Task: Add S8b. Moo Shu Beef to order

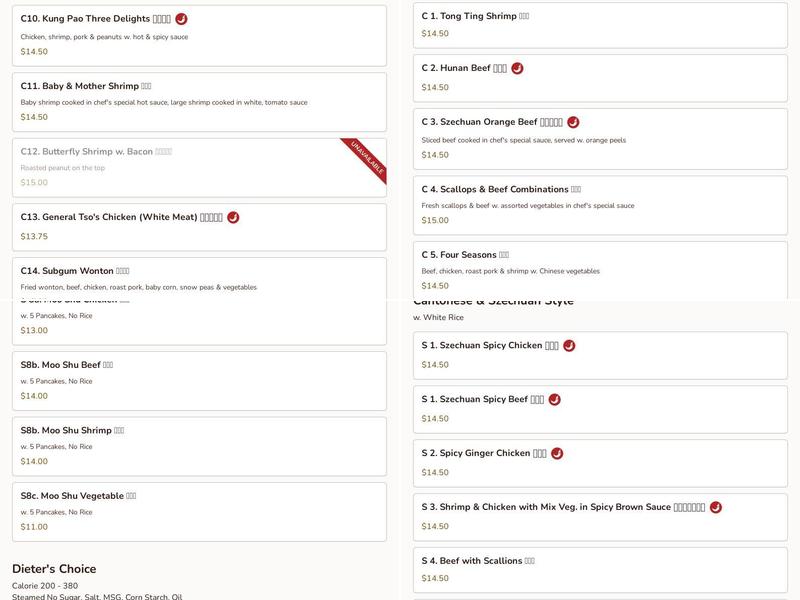Action: [199, 380]
